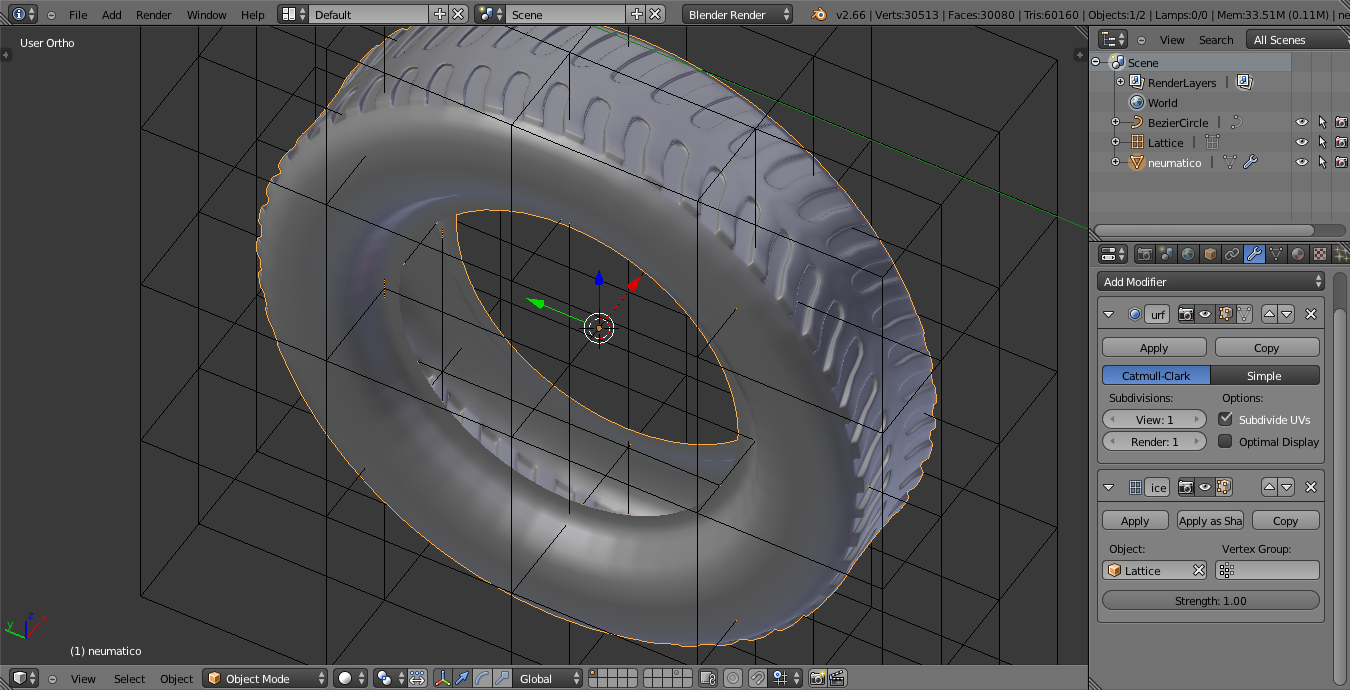Move the Subsurf modifier up
This screenshot has width=1350, height=690.
pos(1269,314)
